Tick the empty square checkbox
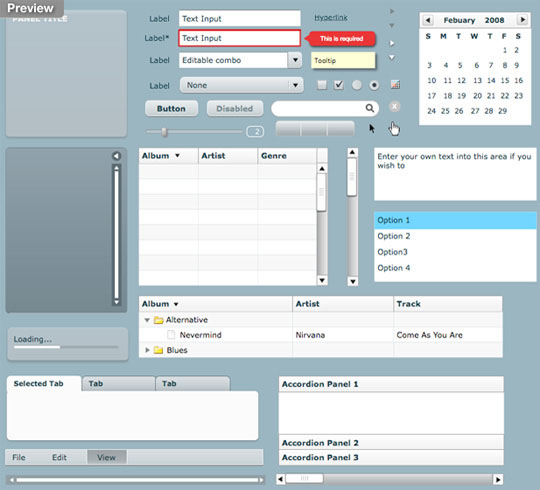 click(322, 85)
